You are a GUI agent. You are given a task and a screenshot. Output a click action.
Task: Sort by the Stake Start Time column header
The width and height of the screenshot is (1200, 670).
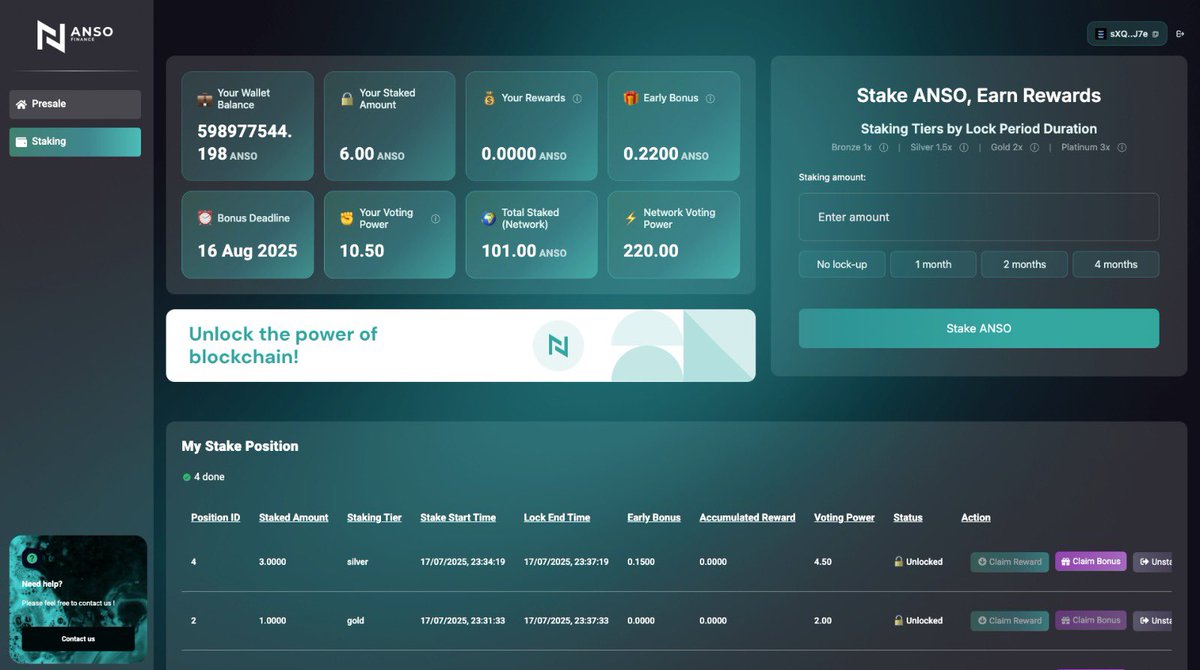pos(458,518)
